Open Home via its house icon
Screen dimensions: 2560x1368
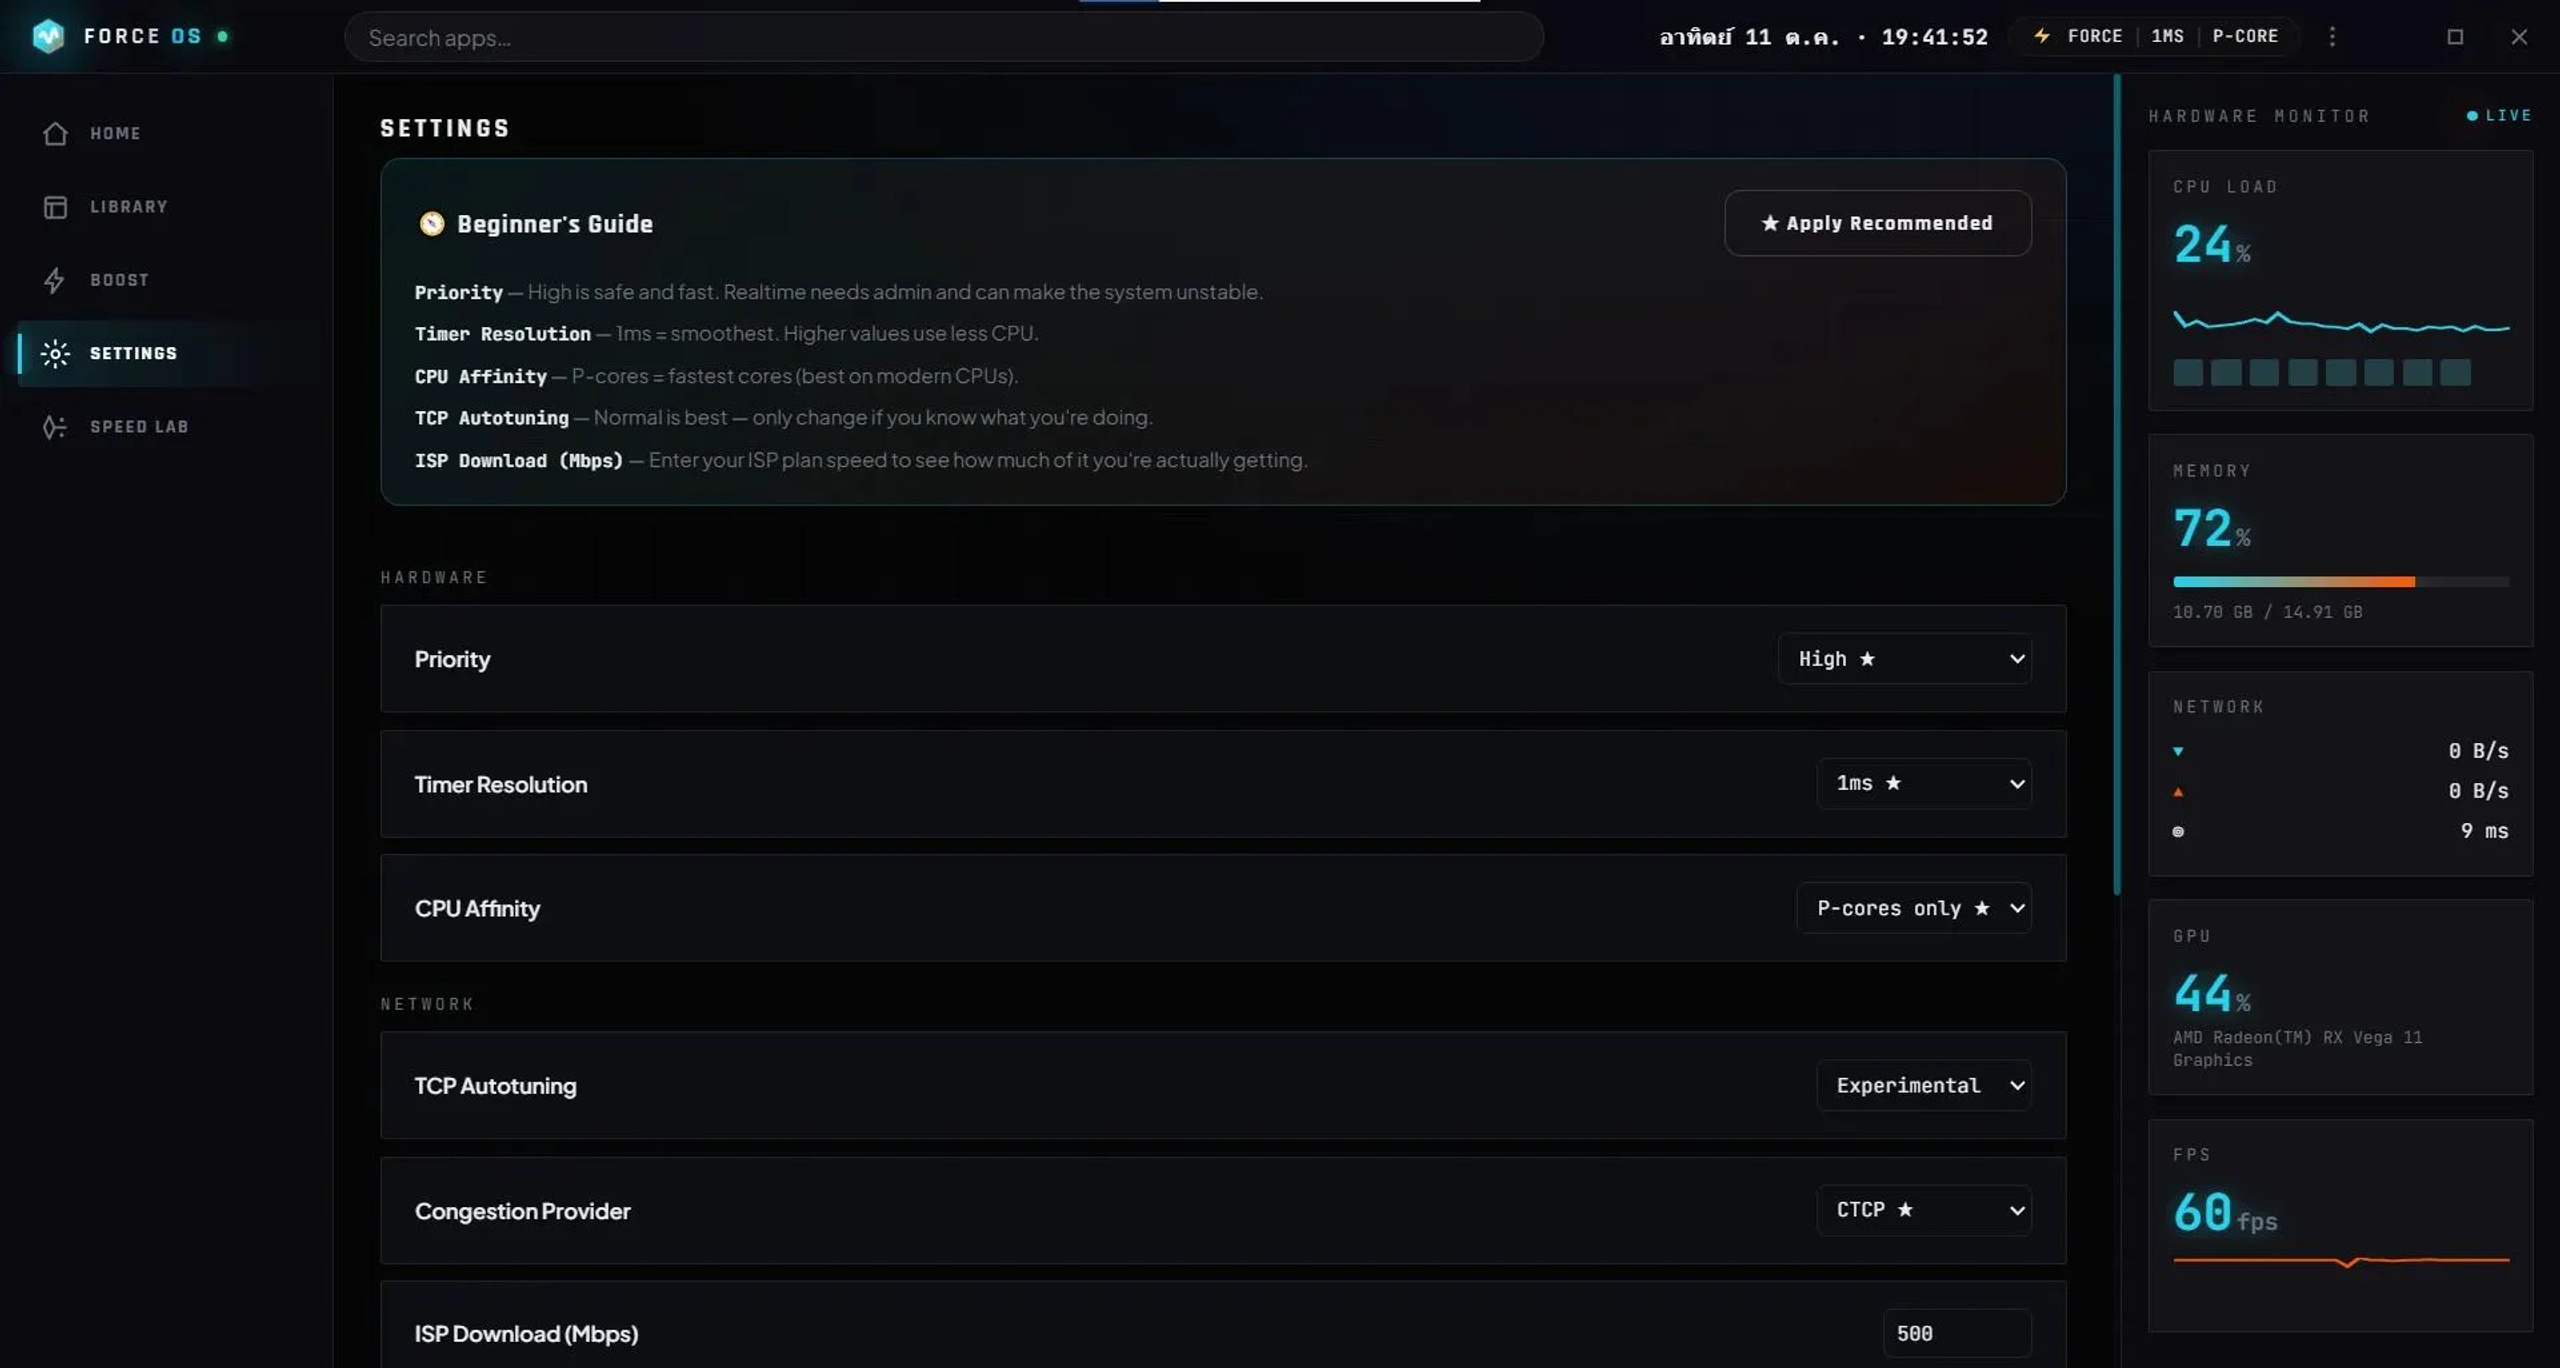[x=55, y=133]
